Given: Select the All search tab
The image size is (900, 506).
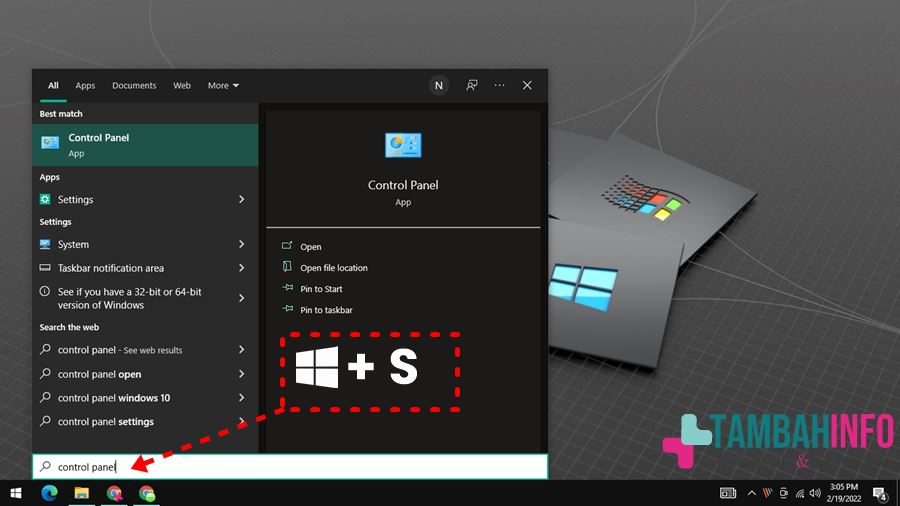Looking at the screenshot, I should [53, 85].
